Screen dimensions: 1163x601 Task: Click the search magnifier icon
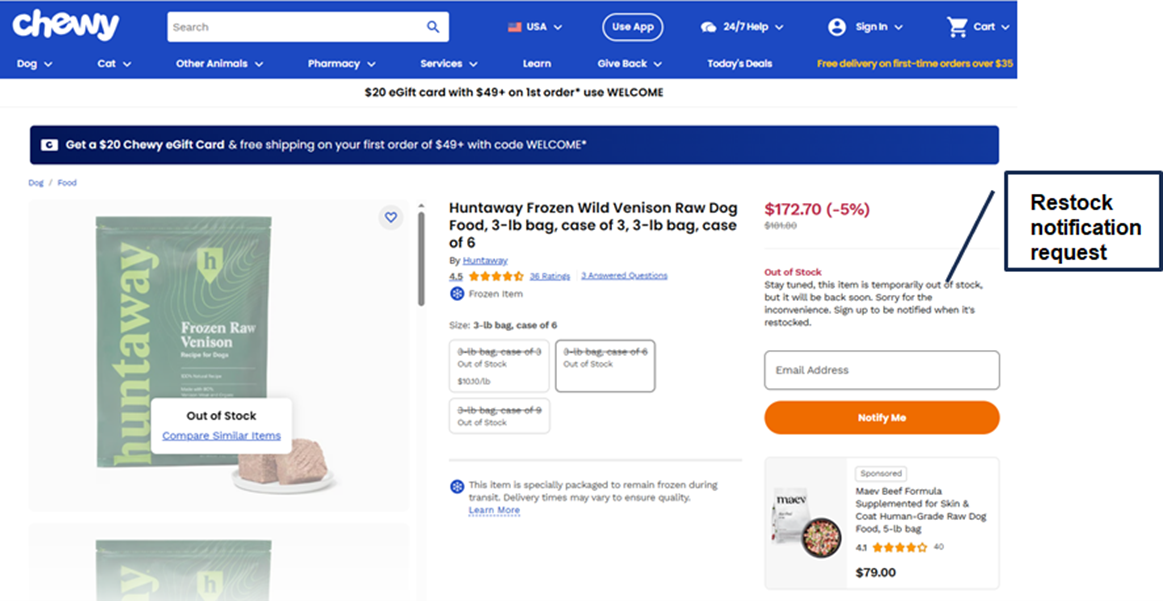433,27
